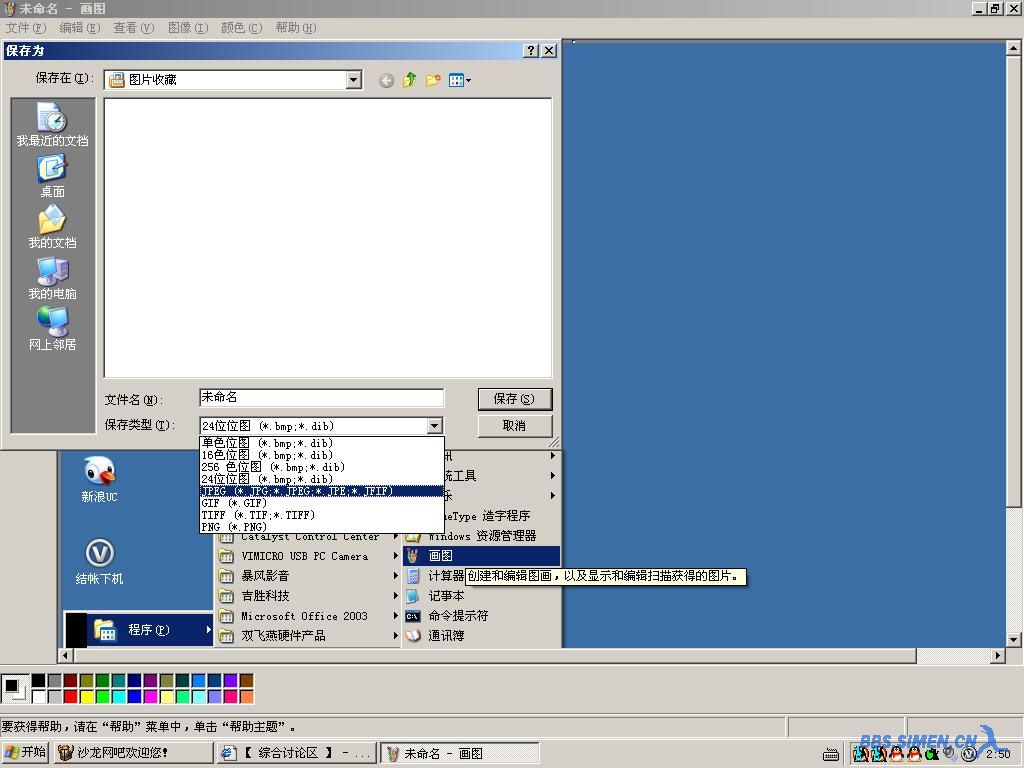Pick the brown color swatch

246,680
